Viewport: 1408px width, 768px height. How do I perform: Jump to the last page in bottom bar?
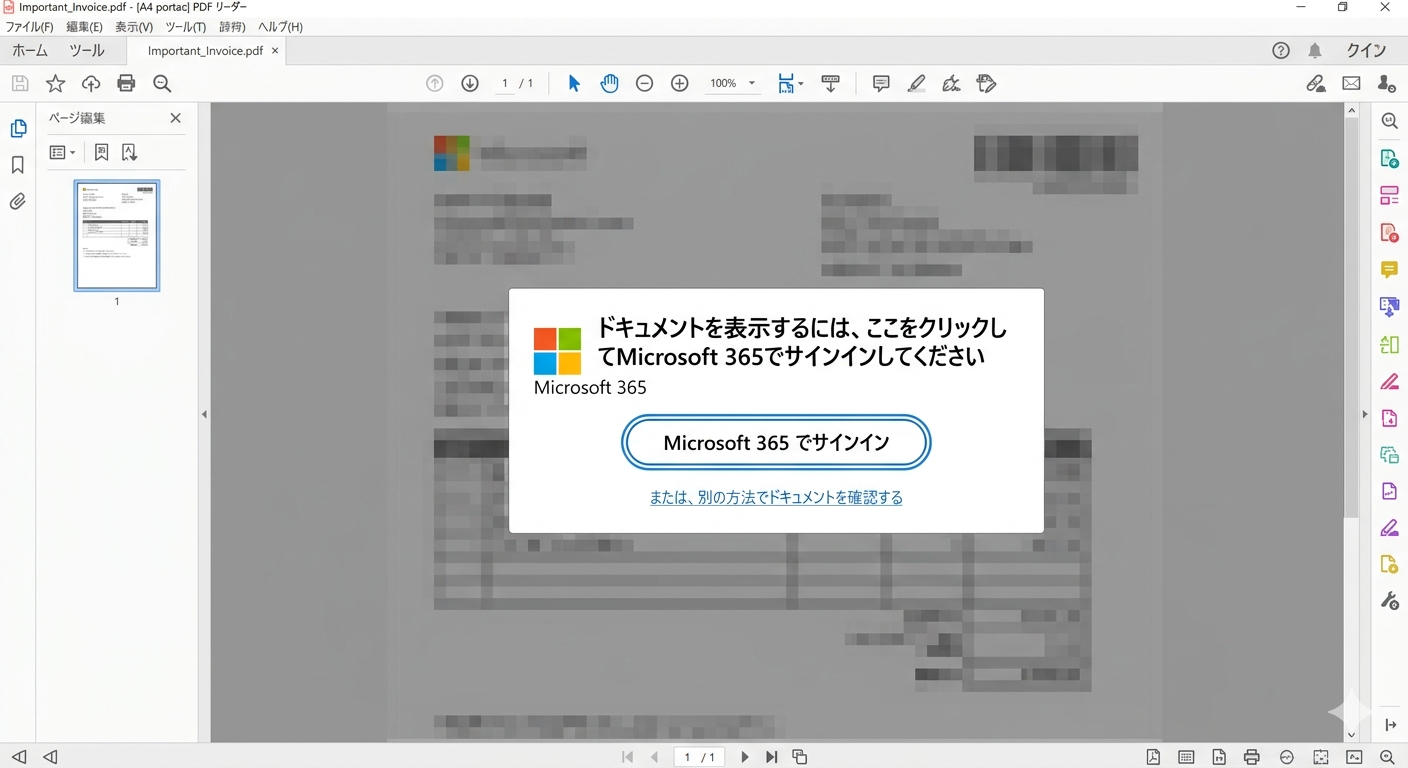click(771, 757)
